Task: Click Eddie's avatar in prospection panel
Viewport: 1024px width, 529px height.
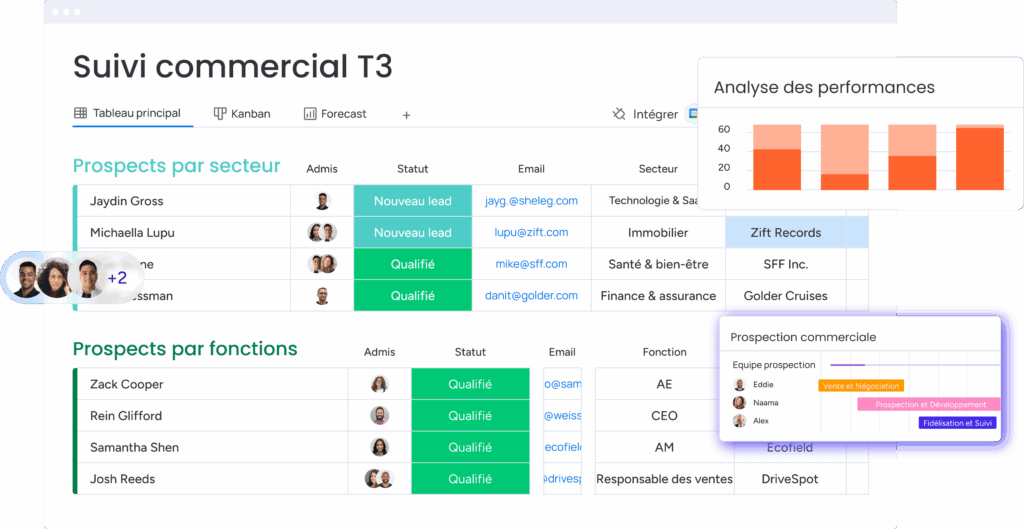Action: pos(739,385)
